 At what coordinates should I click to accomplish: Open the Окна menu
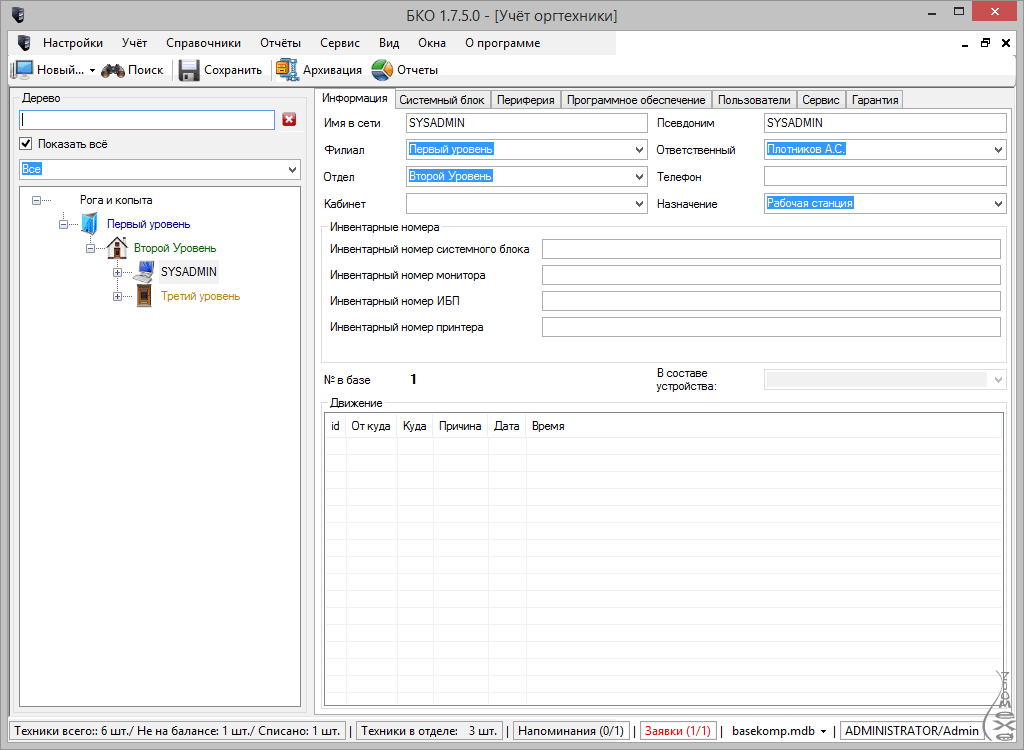pyautogui.click(x=432, y=43)
